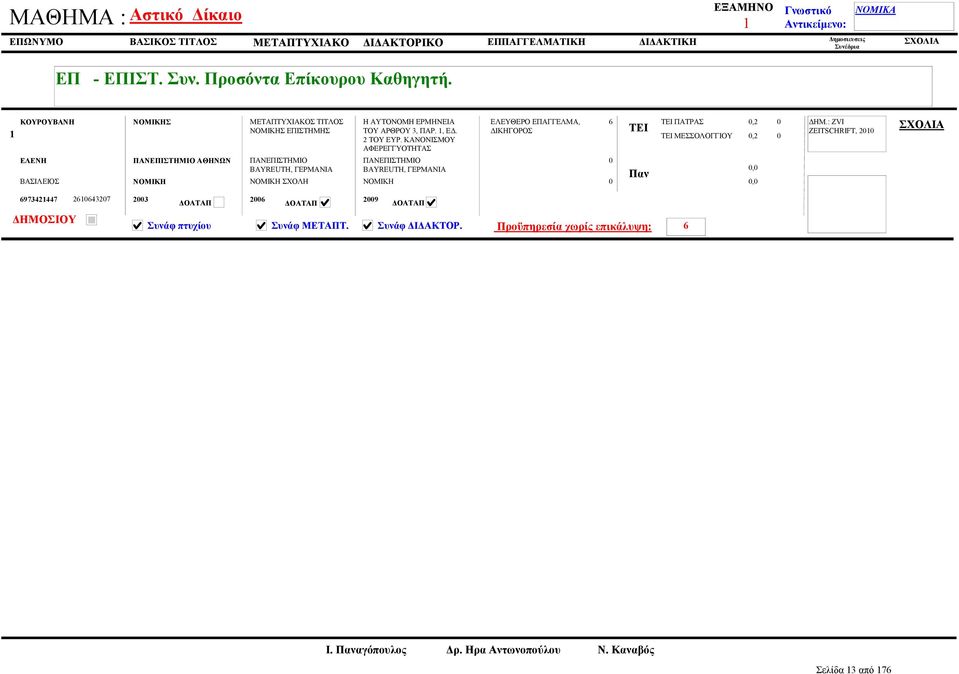Click the ΒΑΣΙΚΟΣ ΤΙΤΛΟΣ column header
The width and height of the screenshot is (959, 674).
[173, 42]
